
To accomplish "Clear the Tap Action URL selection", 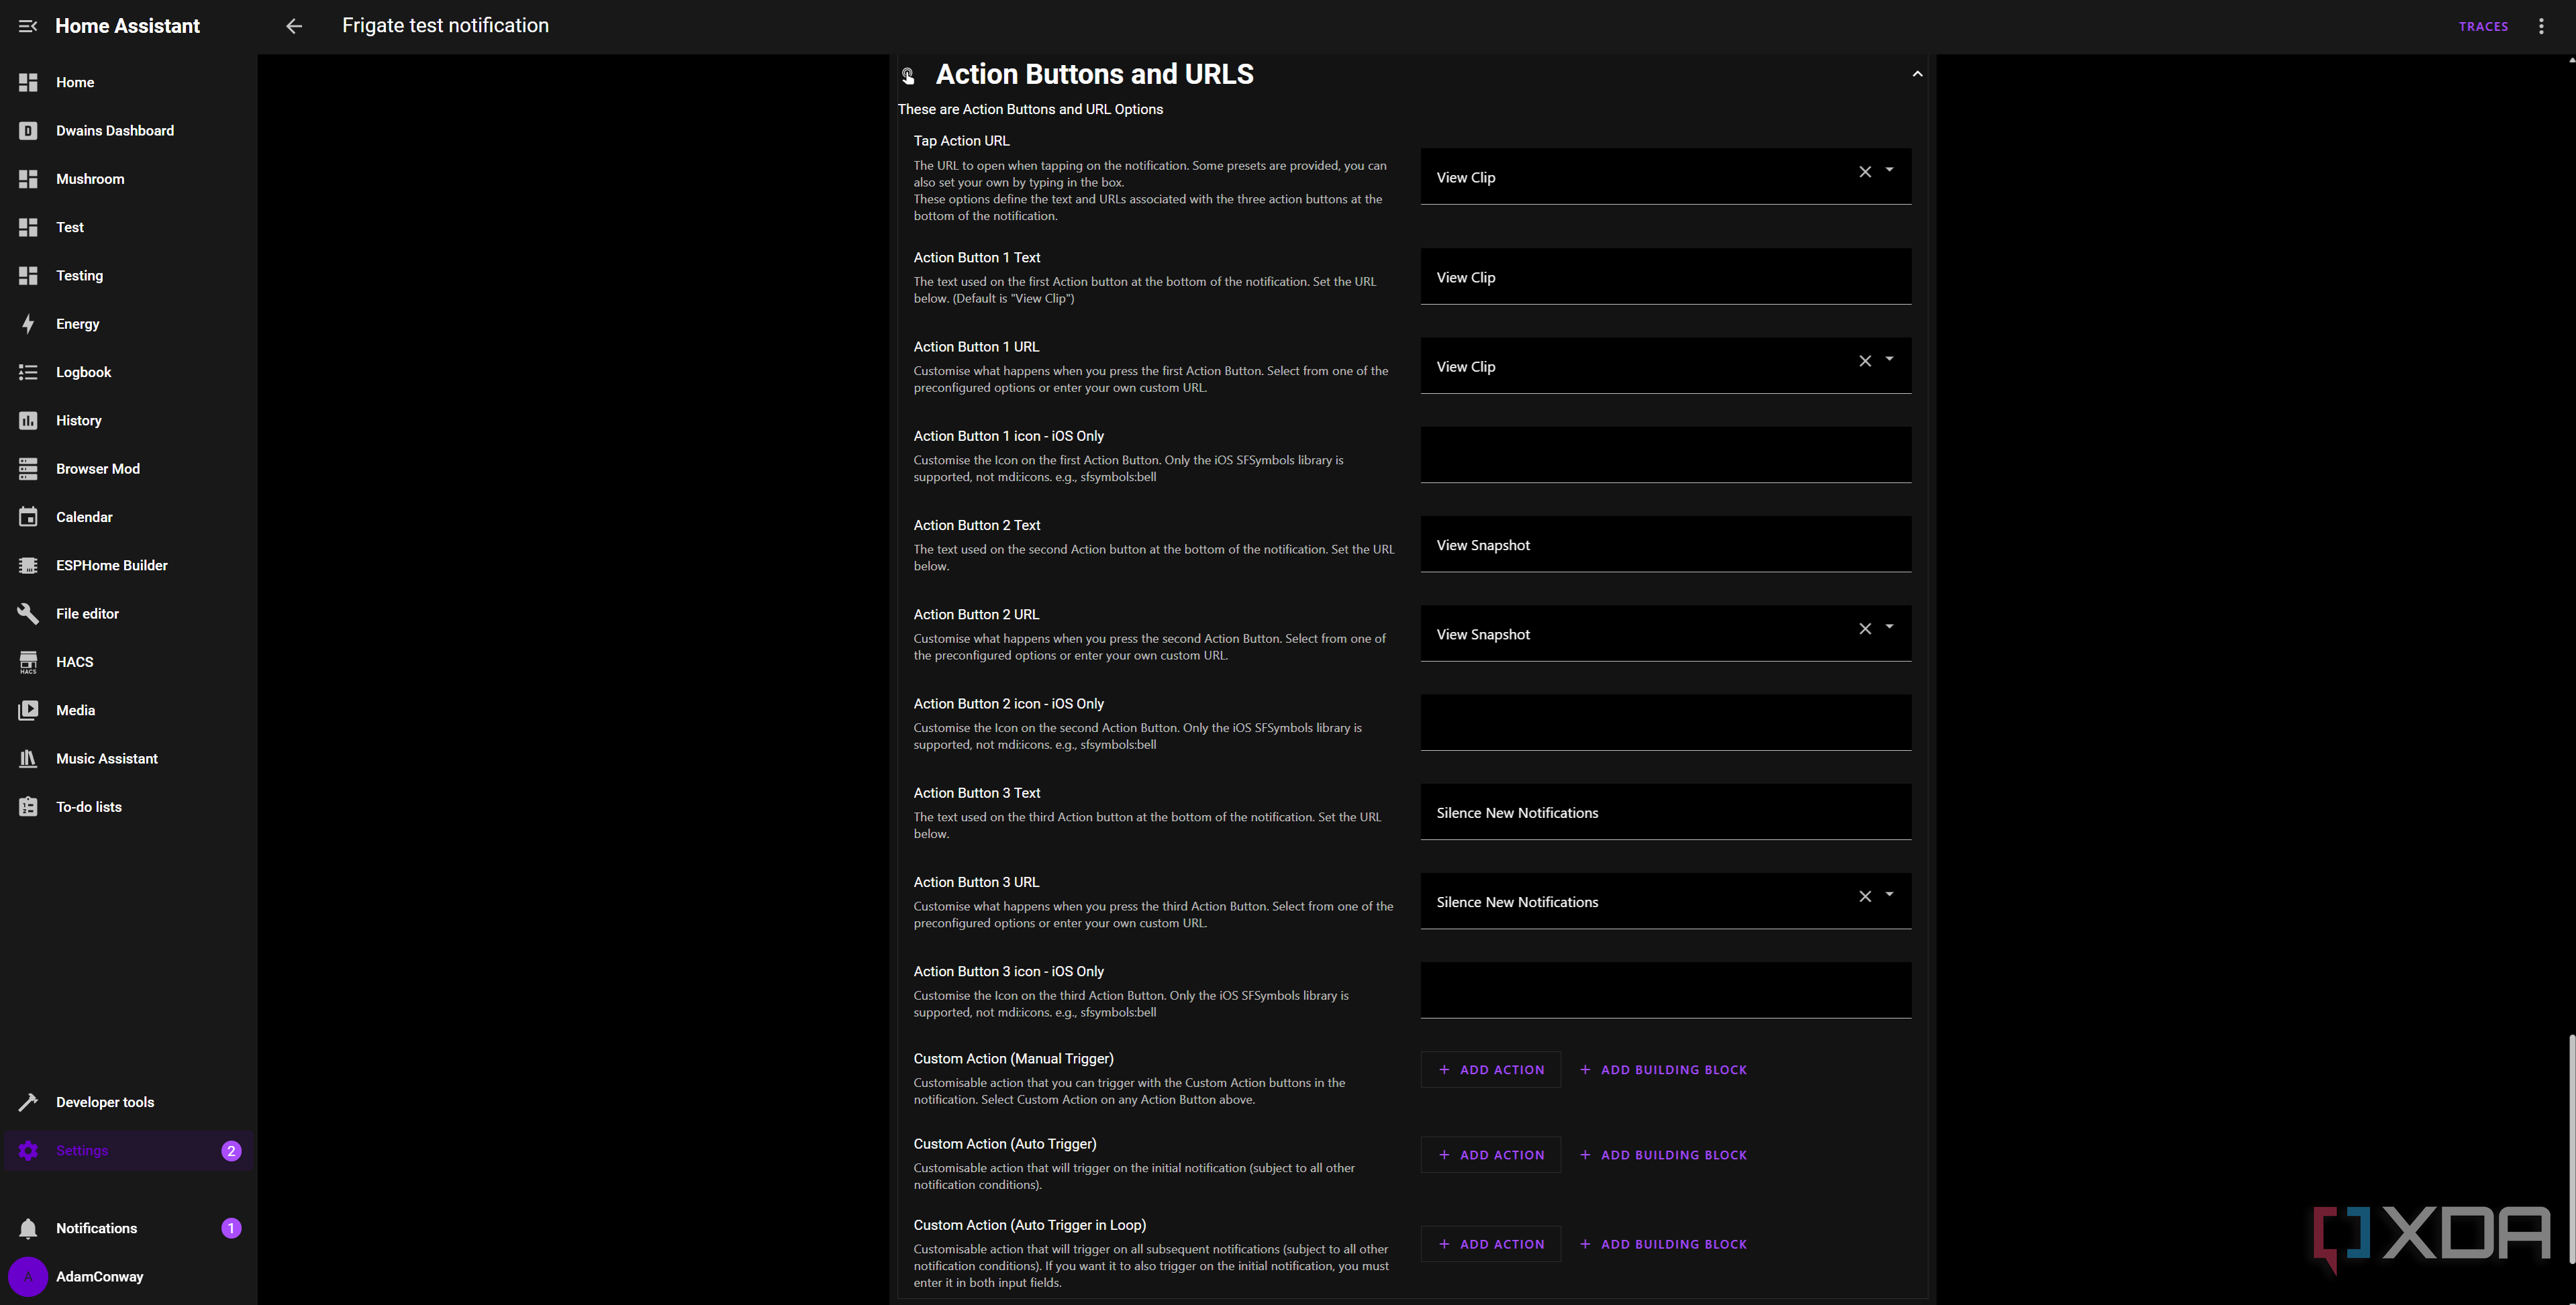I will tap(1865, 172).
